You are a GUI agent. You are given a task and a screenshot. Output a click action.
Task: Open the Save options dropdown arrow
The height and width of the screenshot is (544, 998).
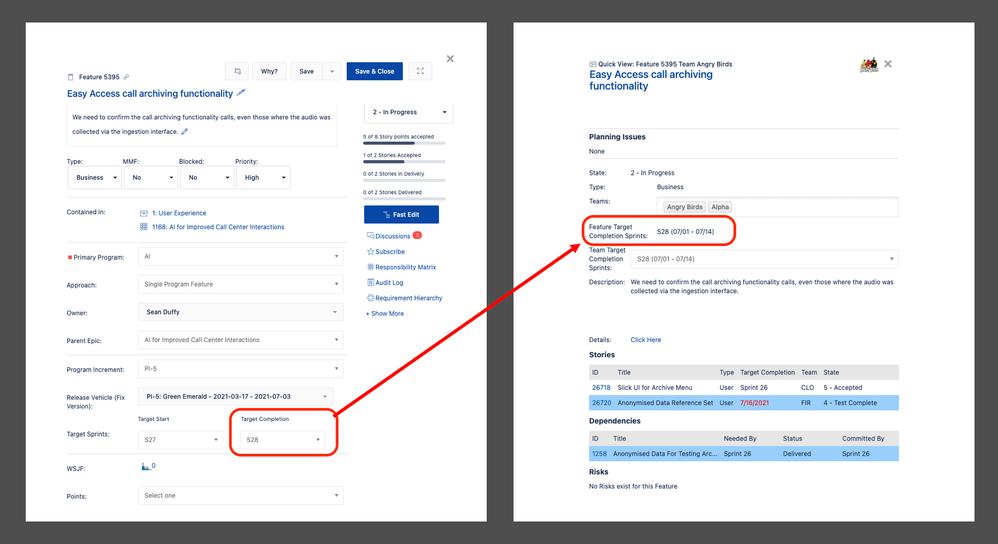click(332, 71)
